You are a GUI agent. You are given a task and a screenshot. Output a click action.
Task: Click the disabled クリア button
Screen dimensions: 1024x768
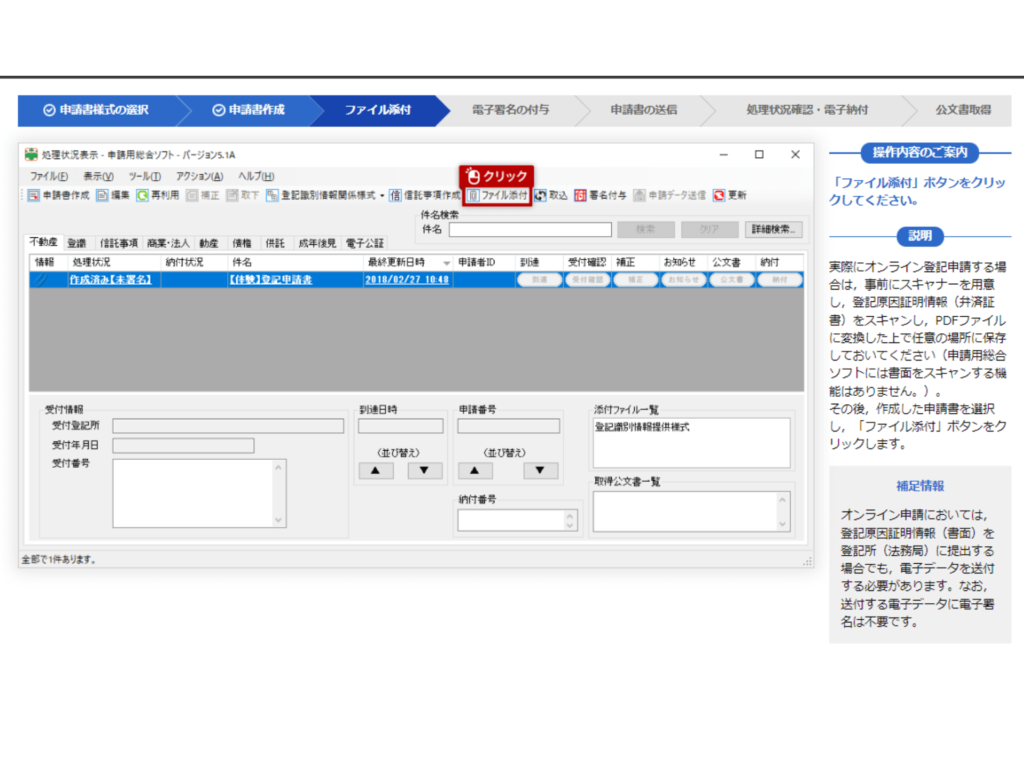pos(710,228)
